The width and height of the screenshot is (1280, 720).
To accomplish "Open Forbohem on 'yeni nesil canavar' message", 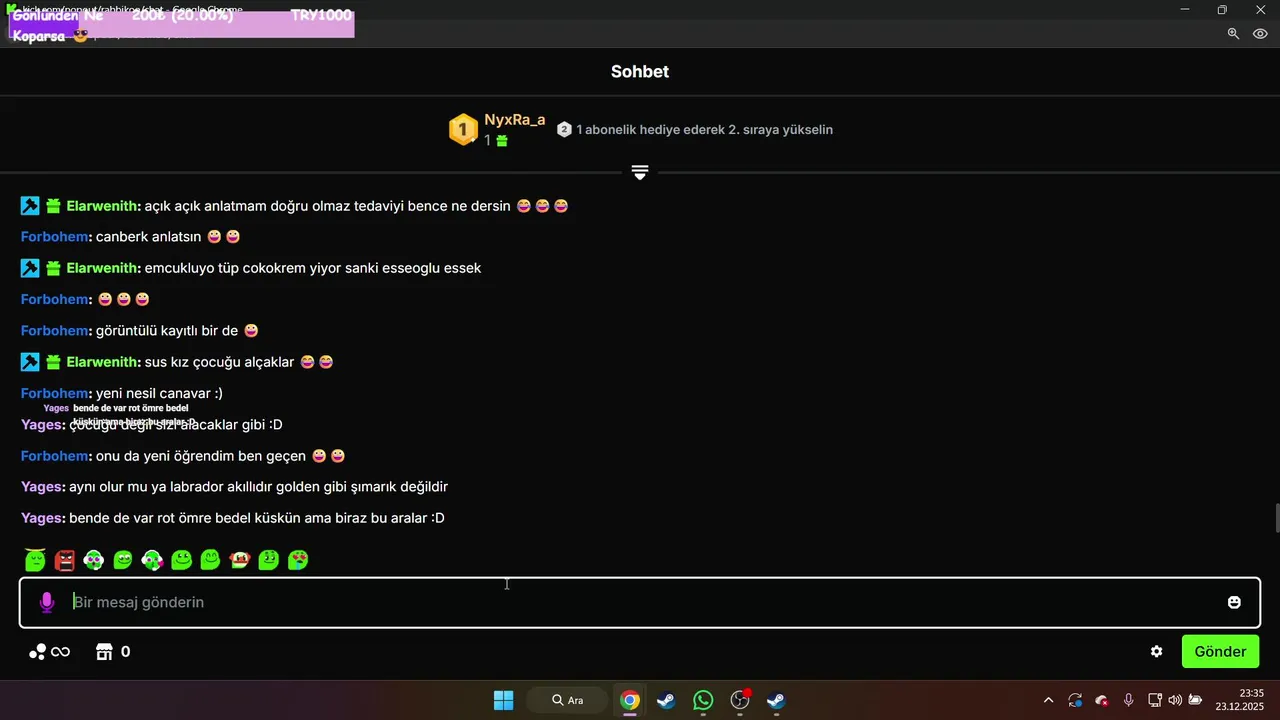I will tap(56, 393).
